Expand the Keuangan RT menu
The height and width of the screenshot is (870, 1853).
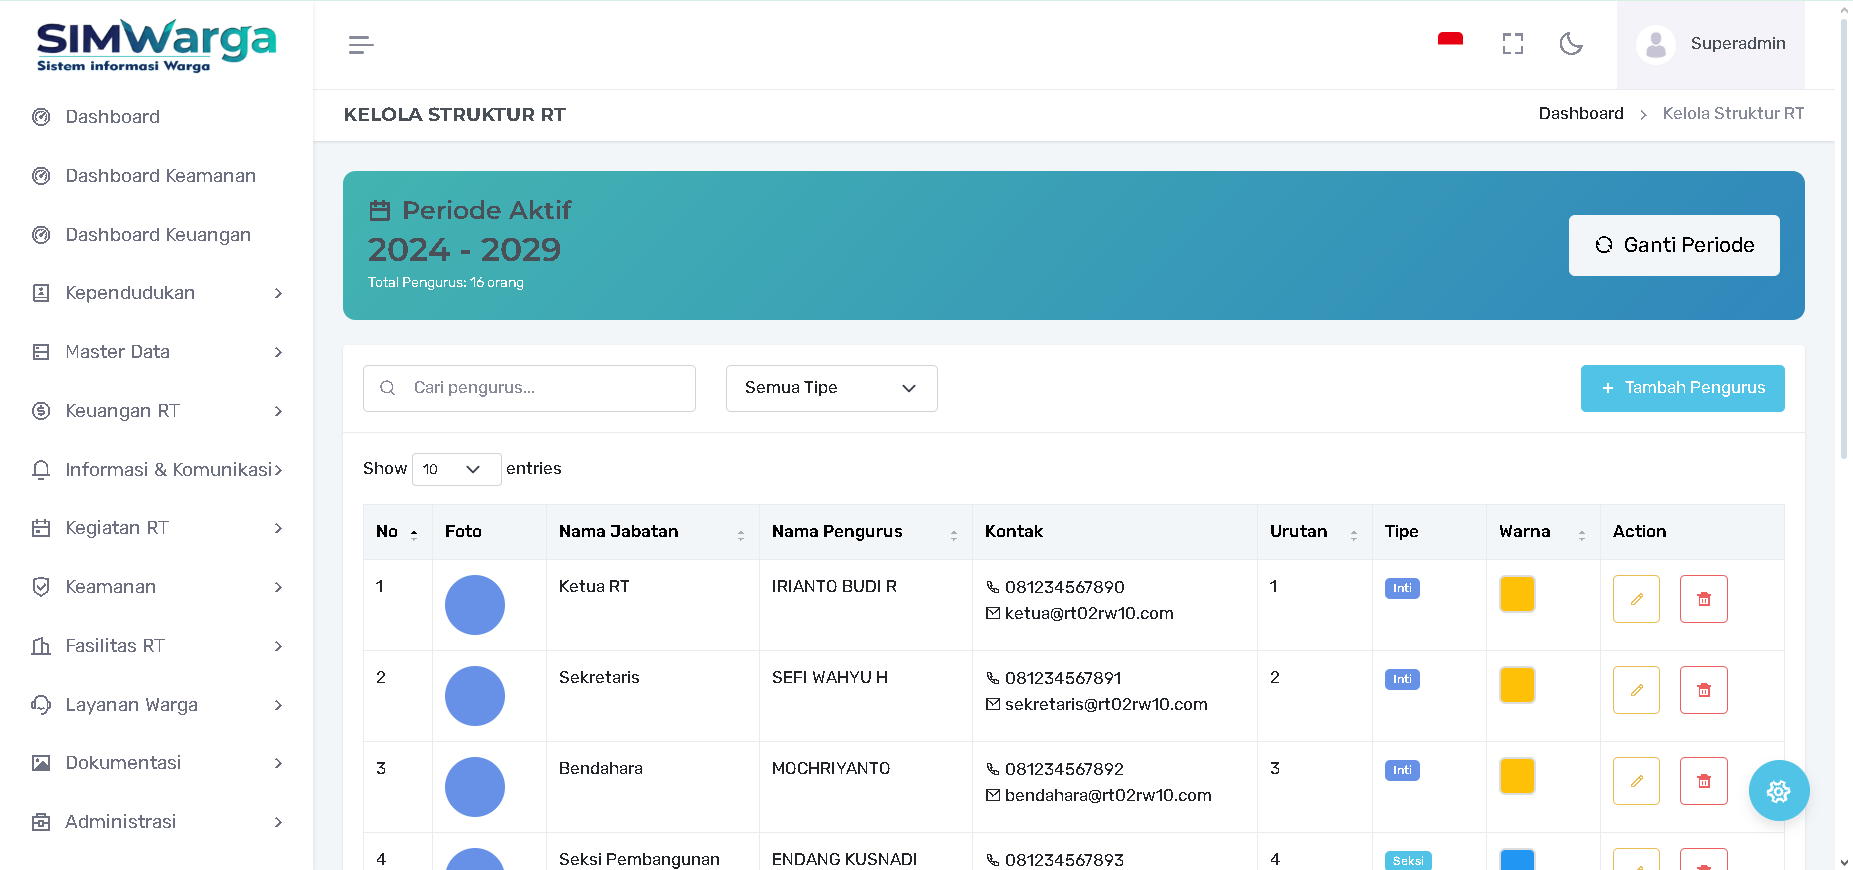[157, 411]
